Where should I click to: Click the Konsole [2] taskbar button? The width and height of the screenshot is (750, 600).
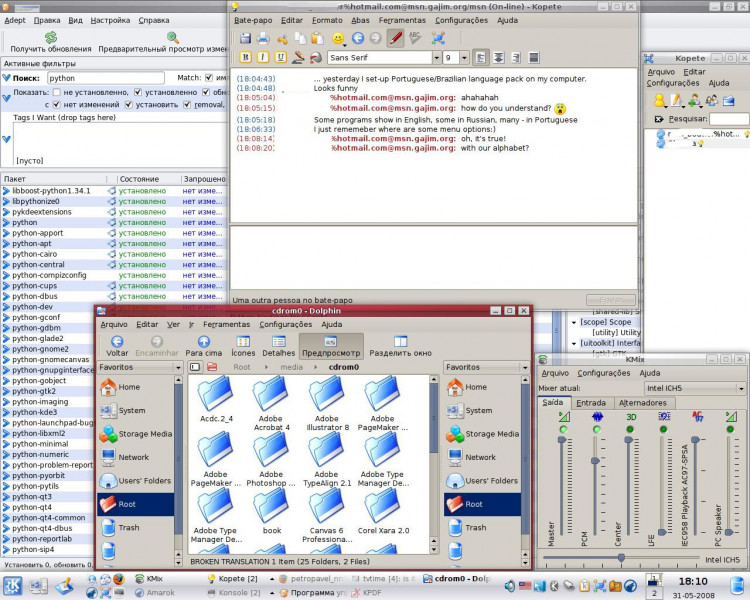[x=238, y=593]
